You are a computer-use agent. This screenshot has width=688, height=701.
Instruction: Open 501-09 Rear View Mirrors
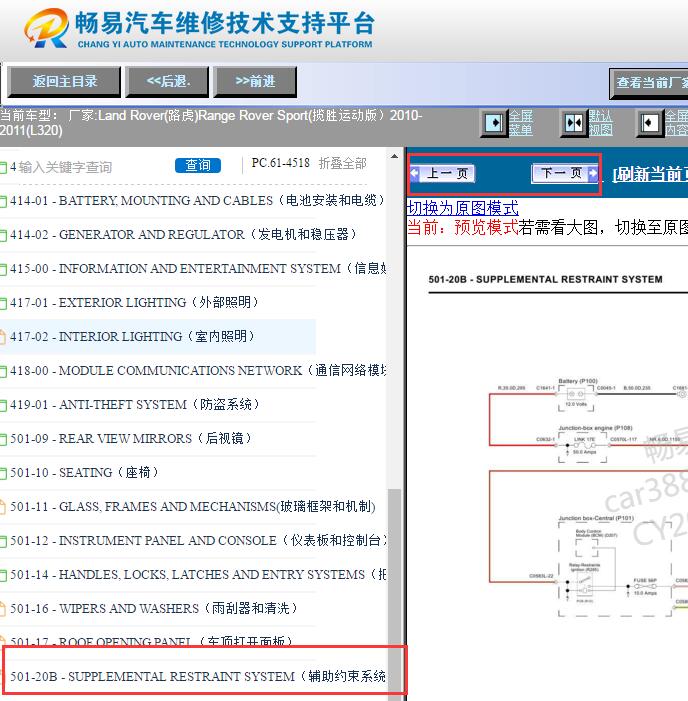coord(131,438)
